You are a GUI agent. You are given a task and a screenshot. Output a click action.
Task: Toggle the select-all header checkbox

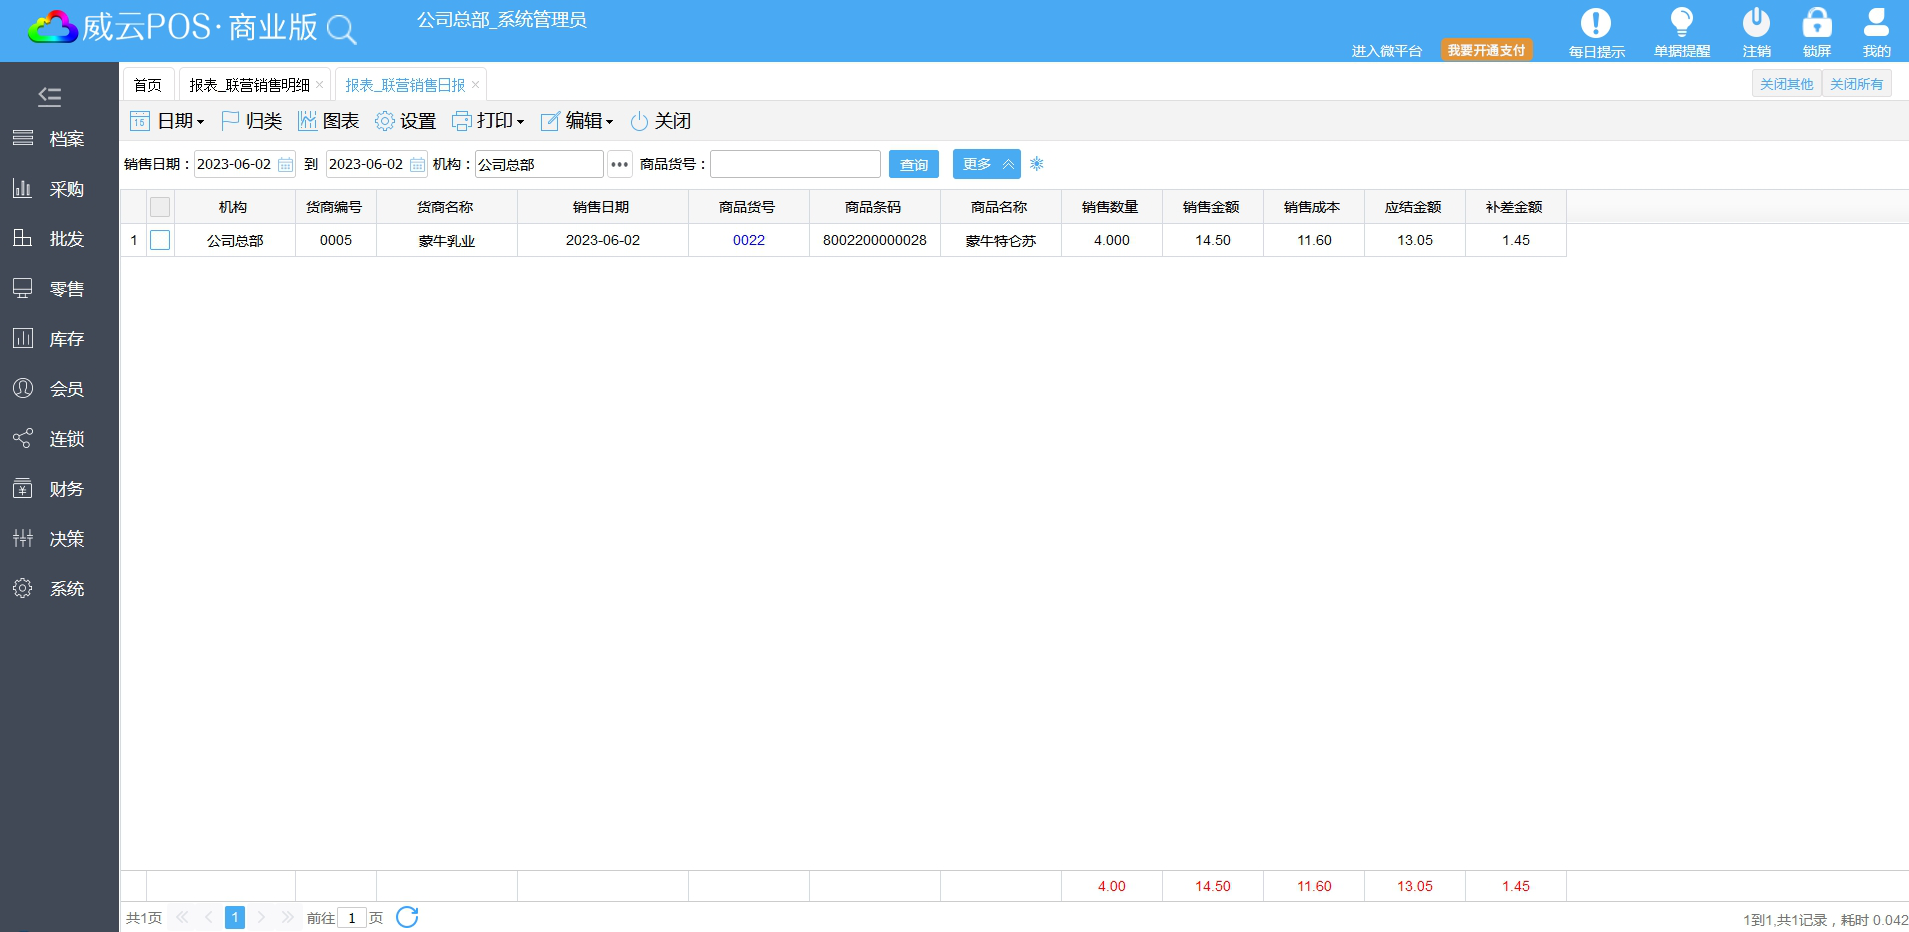160,207
